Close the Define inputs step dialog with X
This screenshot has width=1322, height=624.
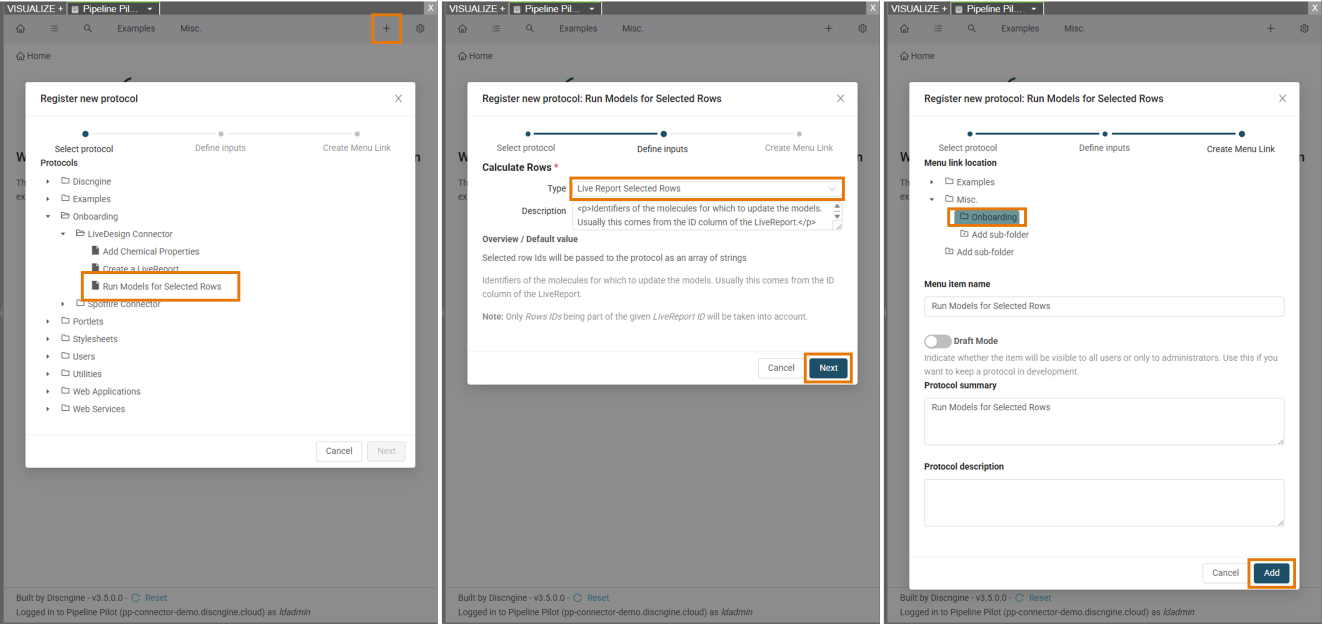coord(840,98)
